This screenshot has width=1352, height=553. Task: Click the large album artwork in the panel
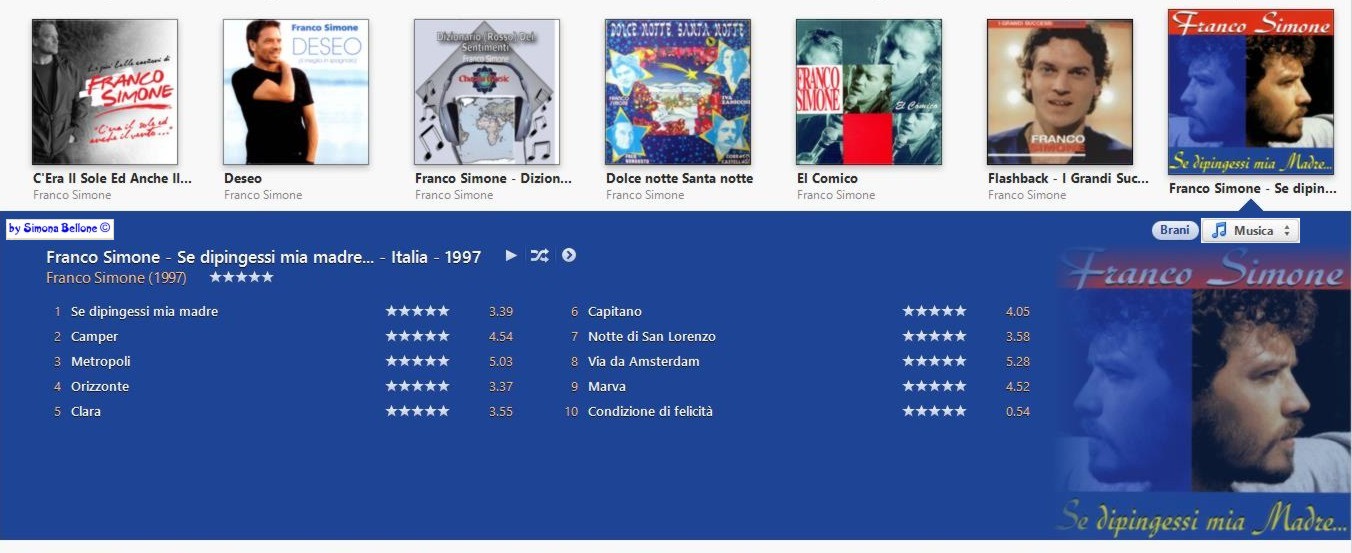[1200, 393]
